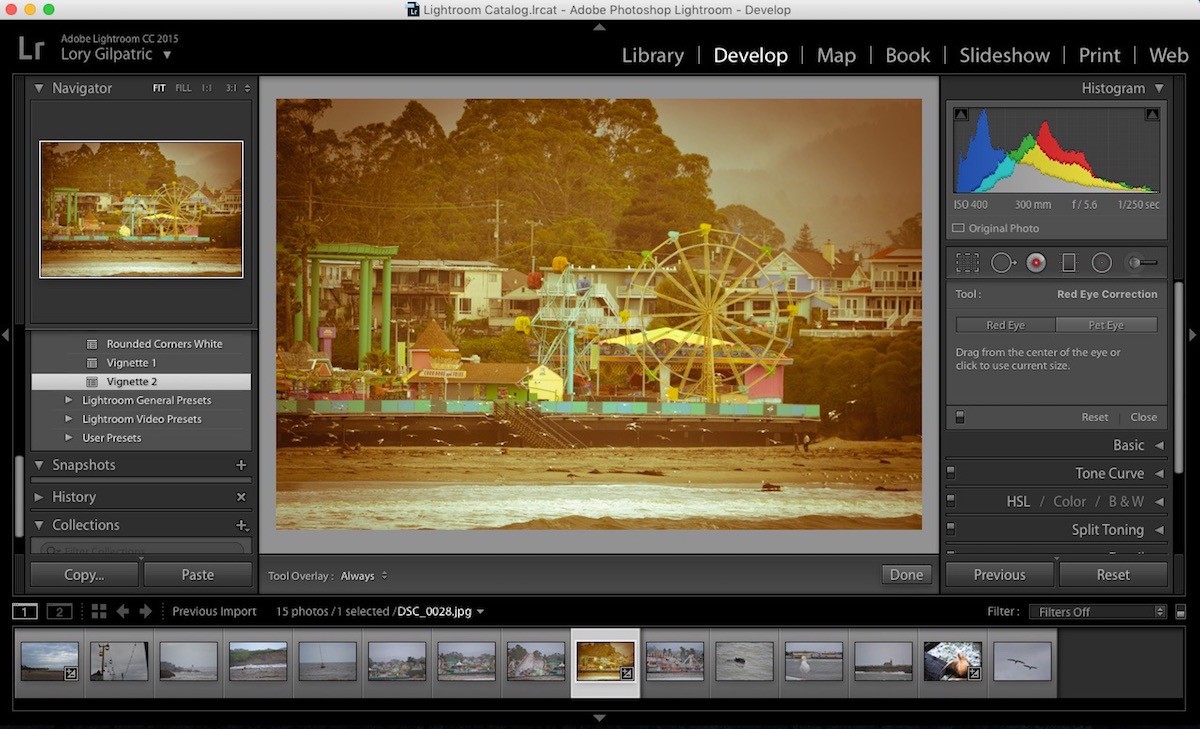Expand the Lightroom General Presets folder
Viewport: 1200px width, 729px height.
tap(69, 400)
